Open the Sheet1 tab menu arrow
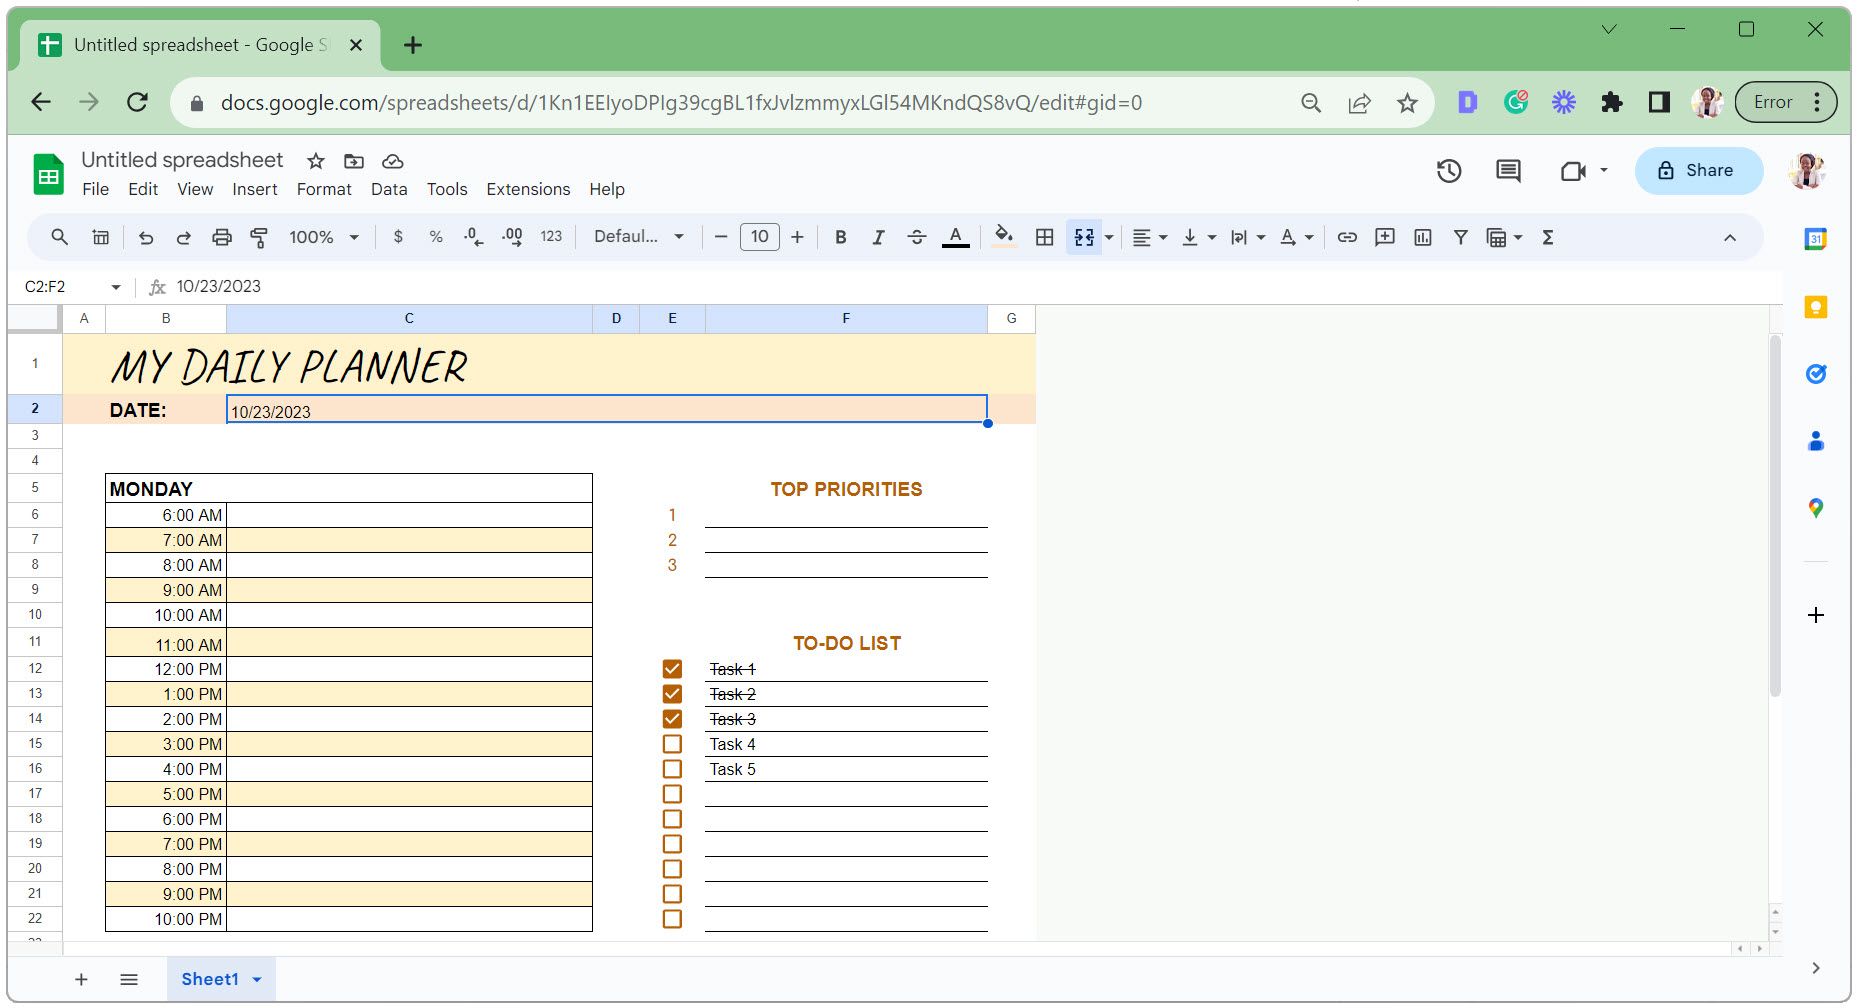Image resolution: width=1857 pixels, height=1008 pixels. (254, 979)
